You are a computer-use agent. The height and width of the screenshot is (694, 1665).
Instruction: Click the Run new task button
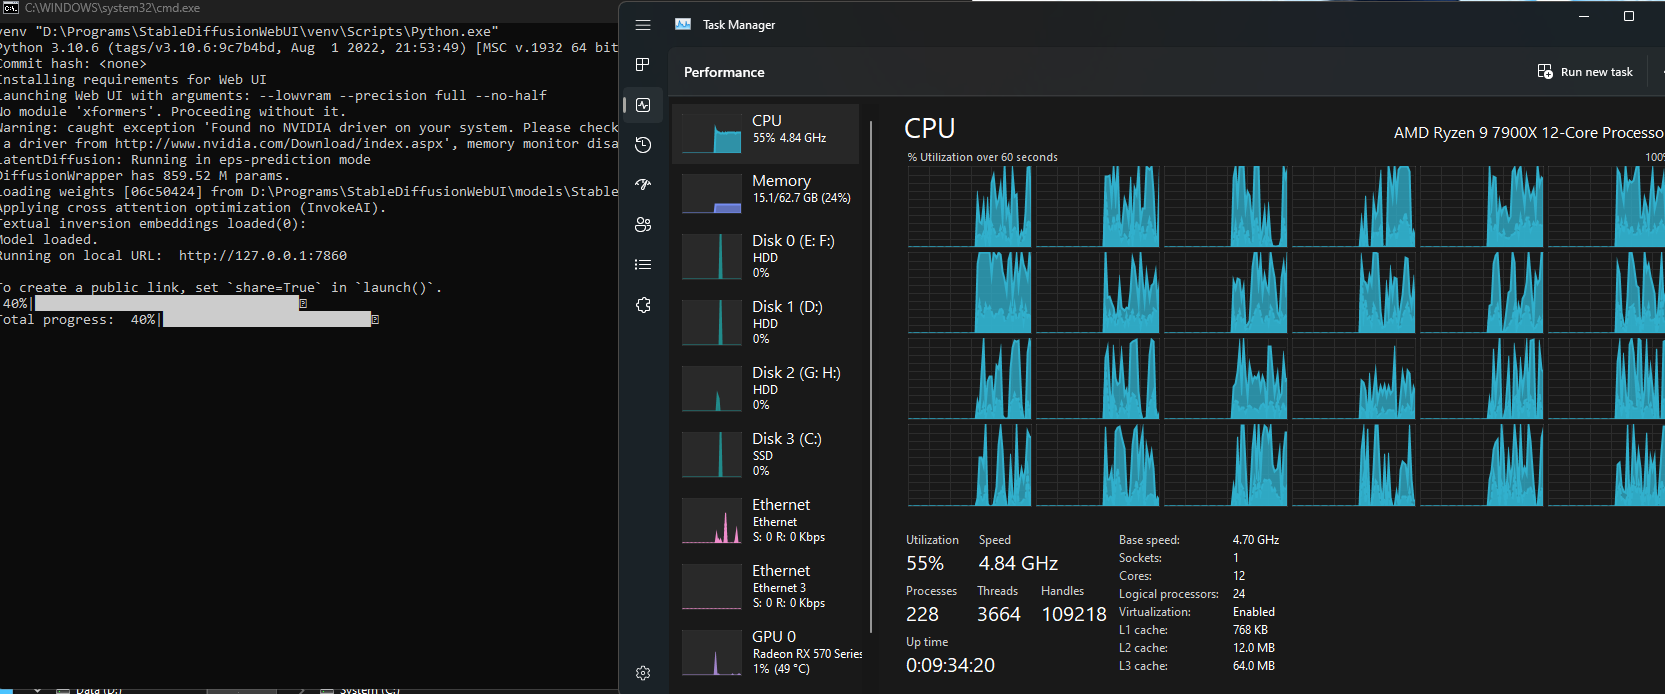tap(1585, 72)
